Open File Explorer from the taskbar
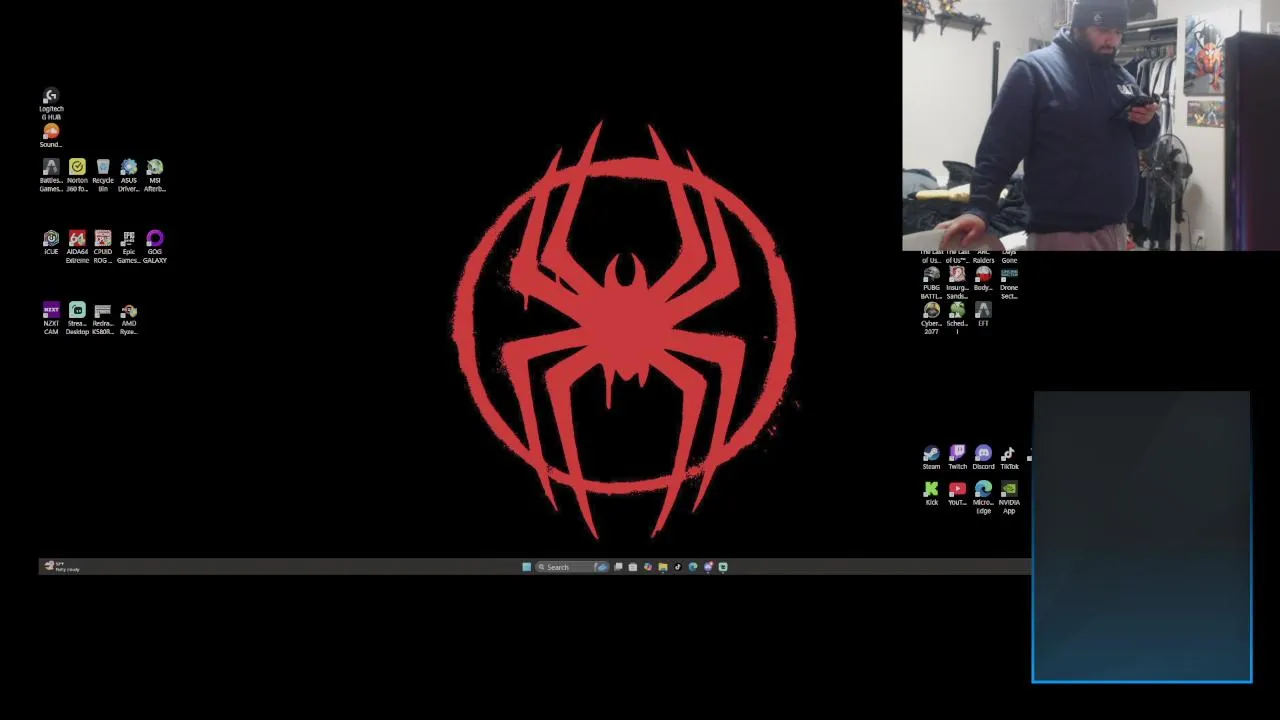Screen dimensions: 1280x720 [662, 567]
